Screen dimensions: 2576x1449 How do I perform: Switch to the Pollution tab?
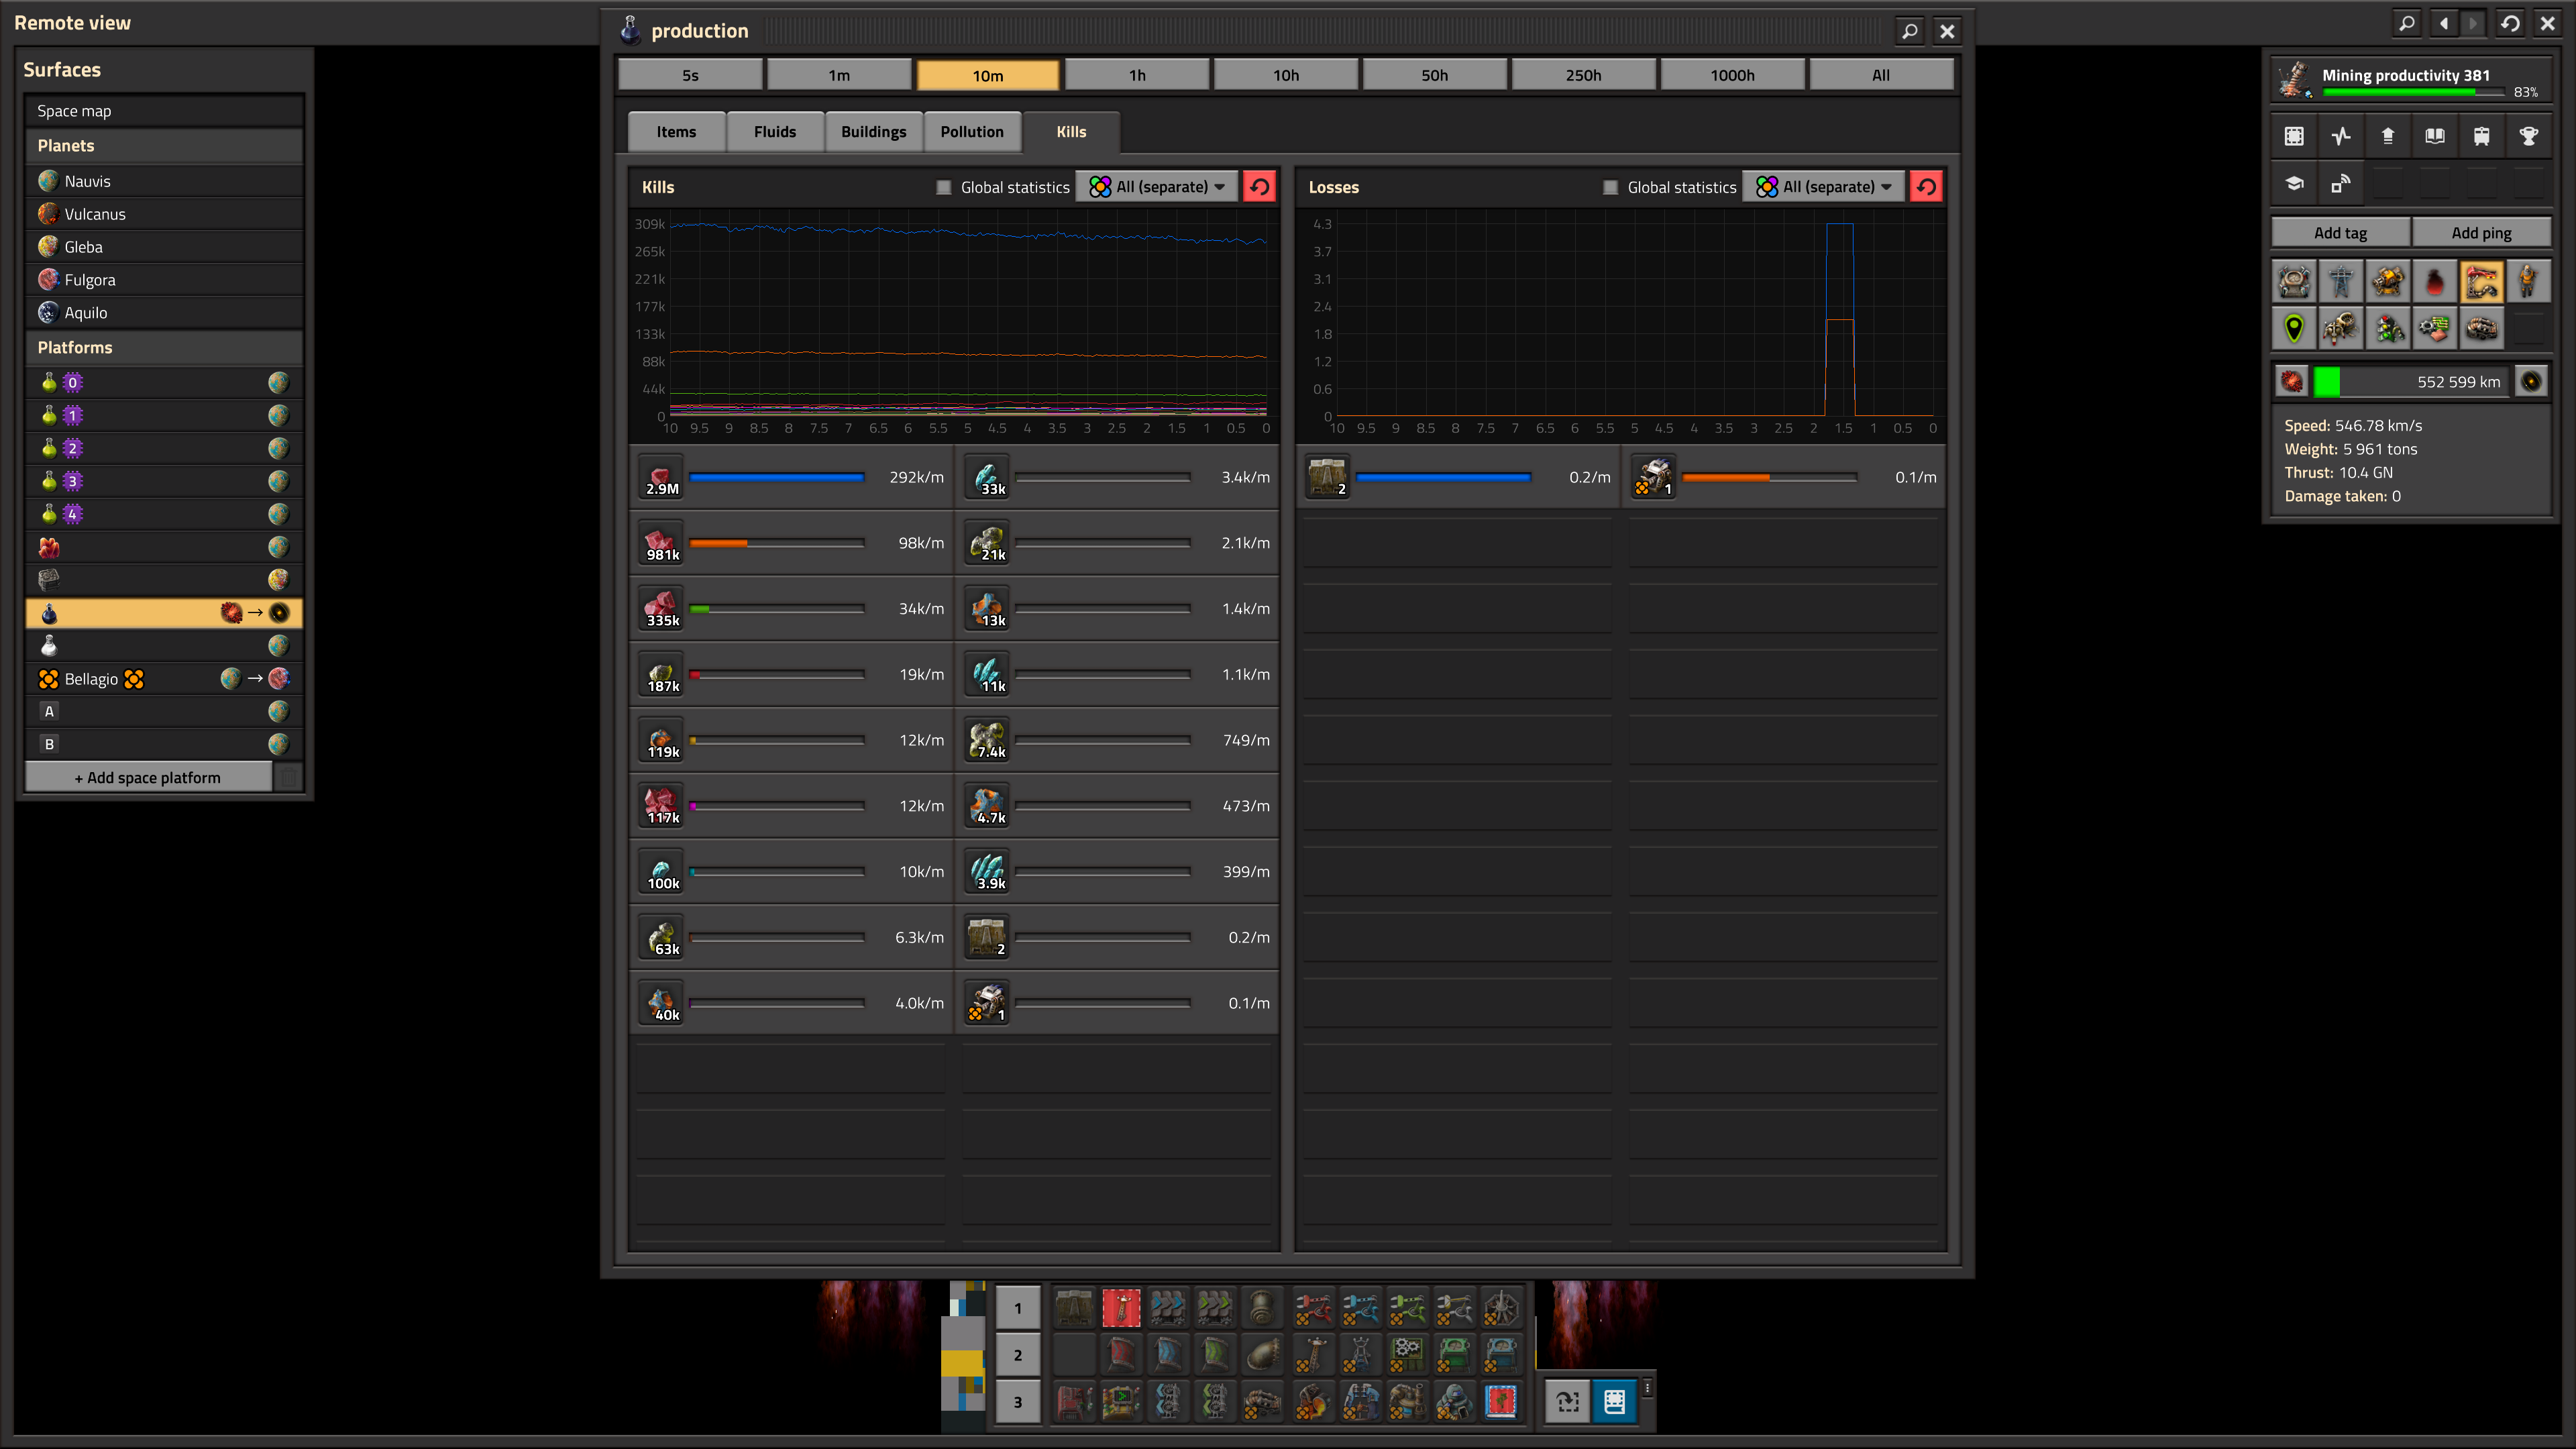tap(972, 132)
